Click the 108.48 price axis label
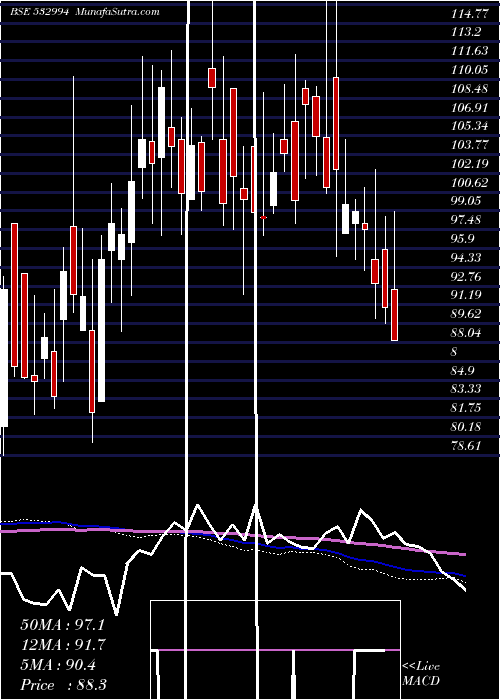 tap(469, 89)
